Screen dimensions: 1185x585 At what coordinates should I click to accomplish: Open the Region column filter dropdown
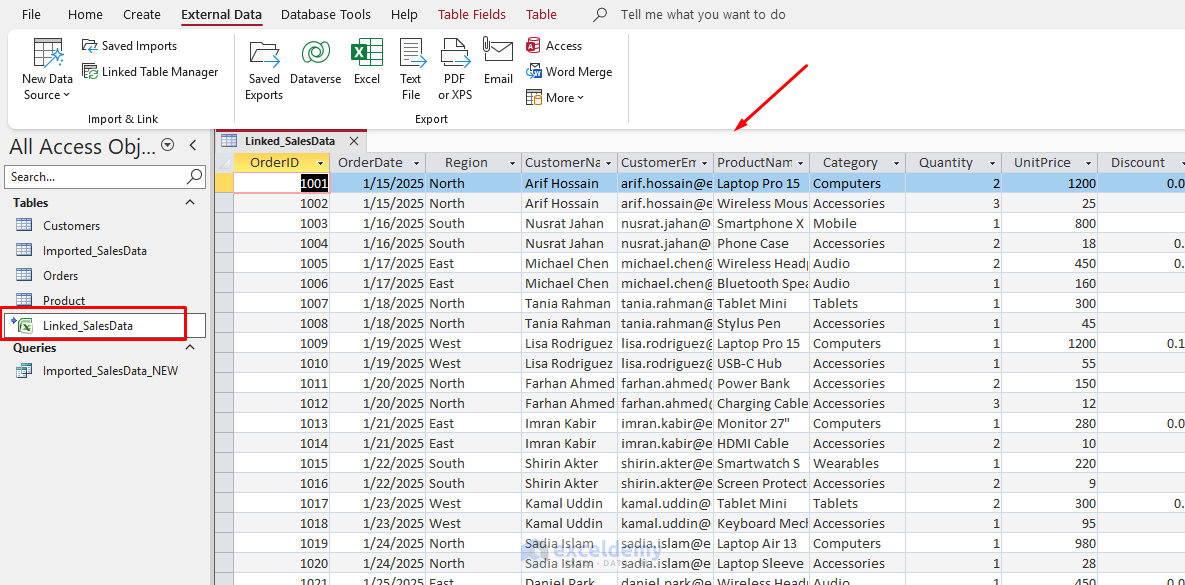(512, 162)
